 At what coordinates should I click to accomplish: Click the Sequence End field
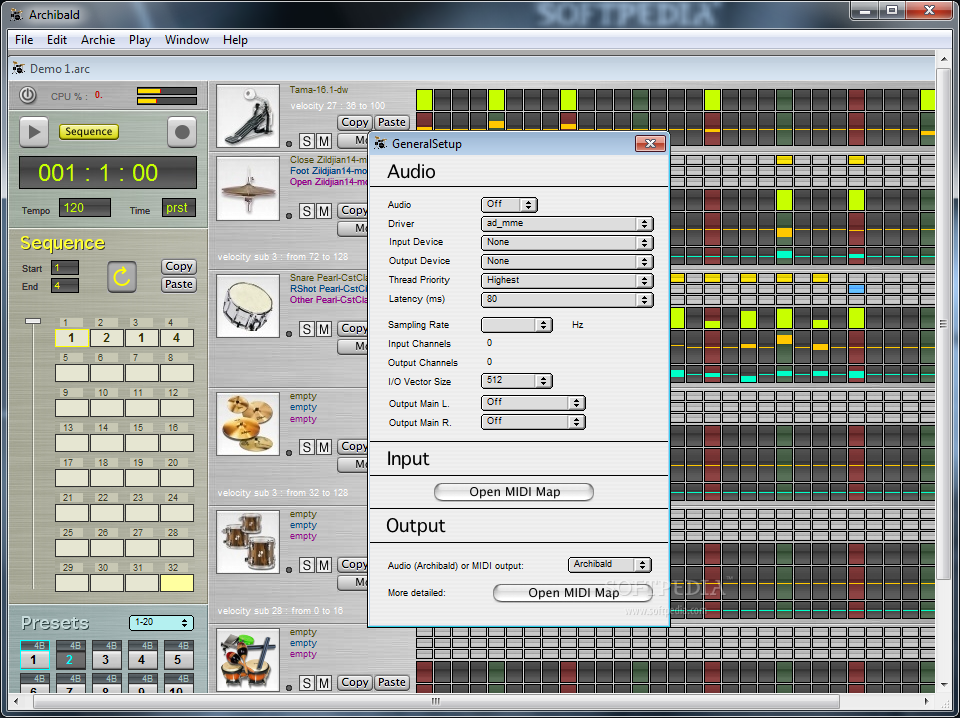(65, 285)
